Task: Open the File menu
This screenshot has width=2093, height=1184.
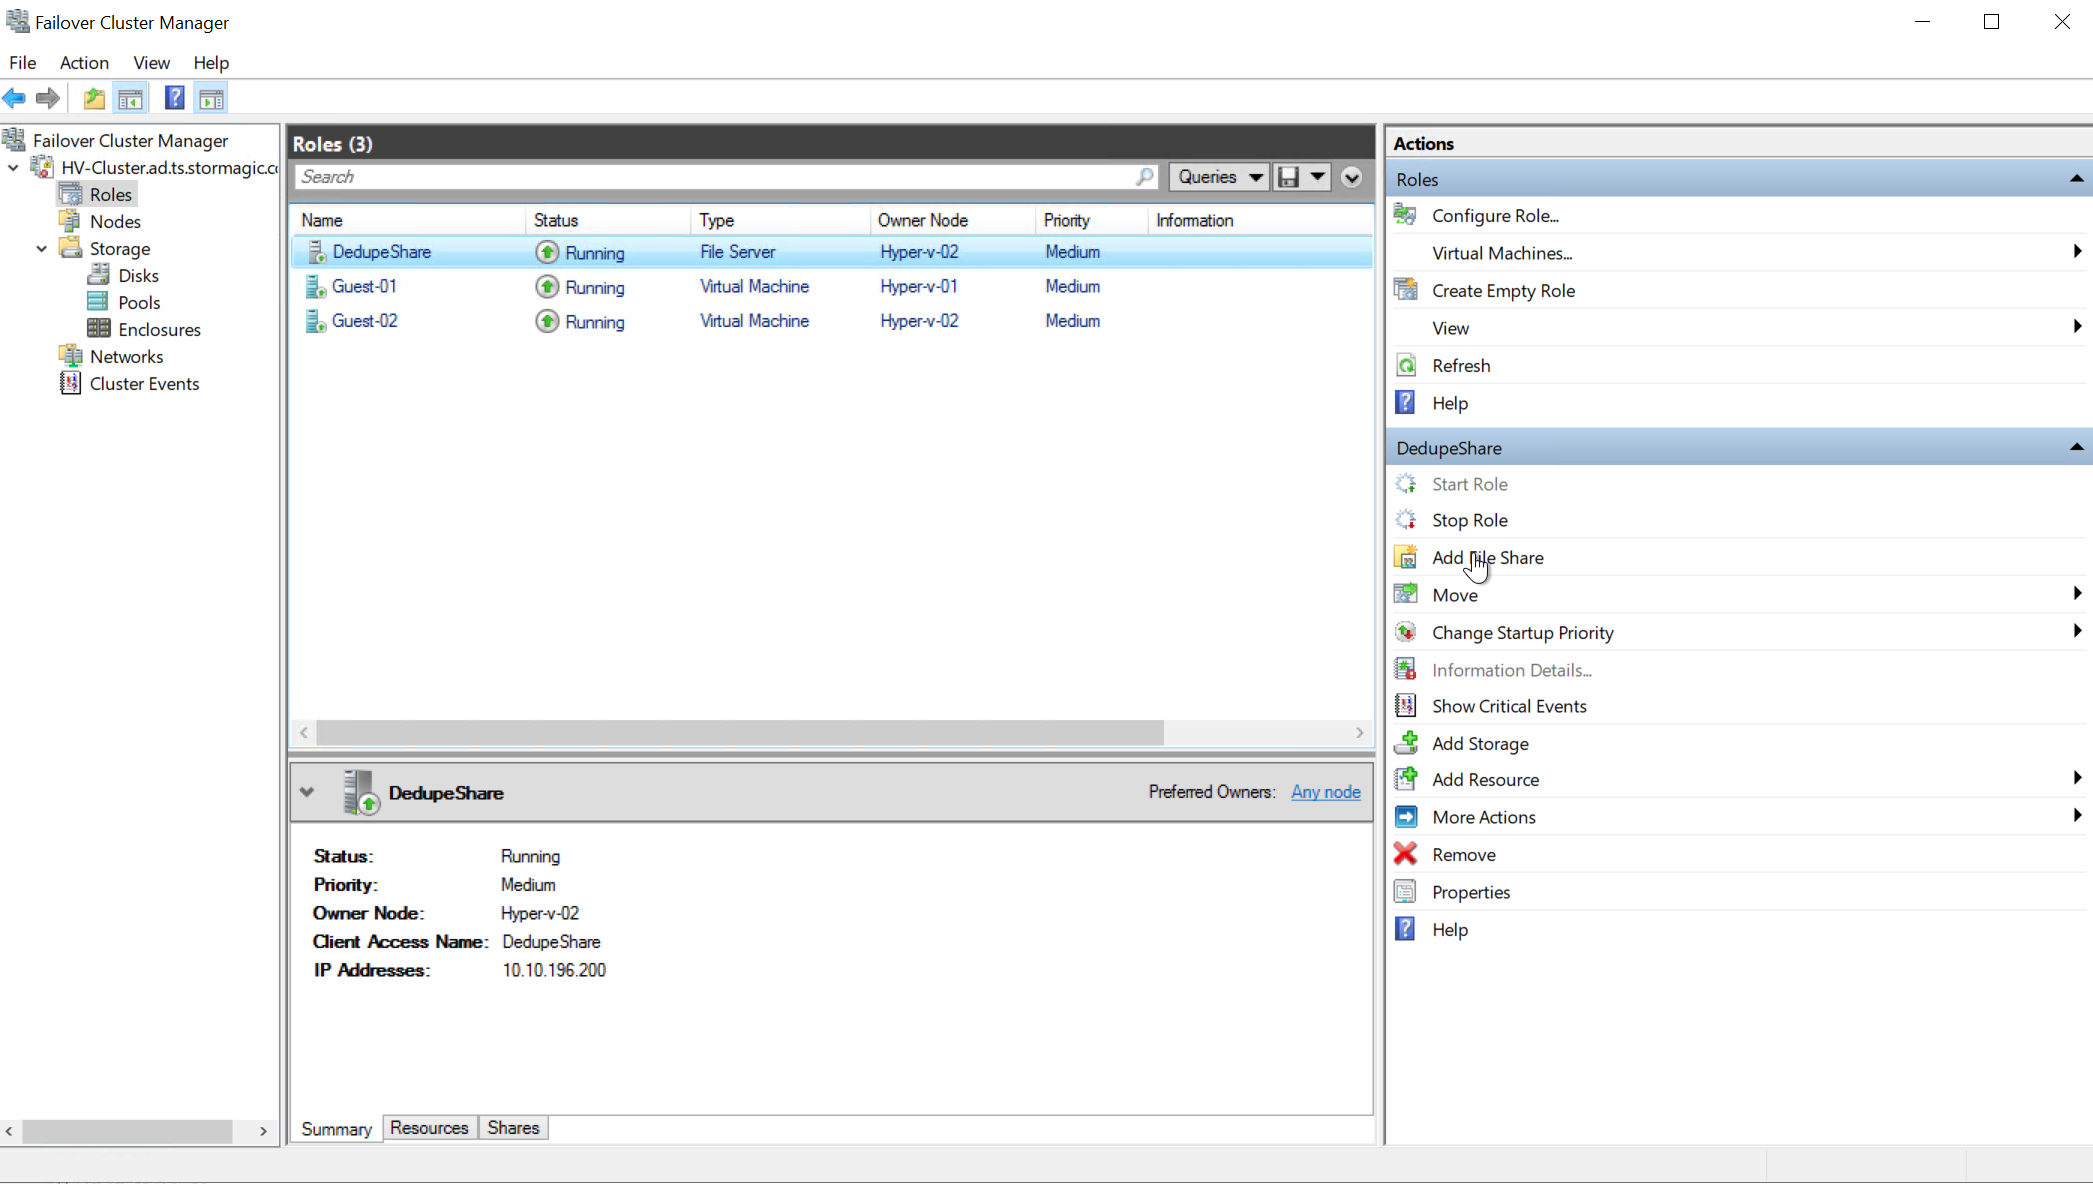Action: (x=22, y=62)
